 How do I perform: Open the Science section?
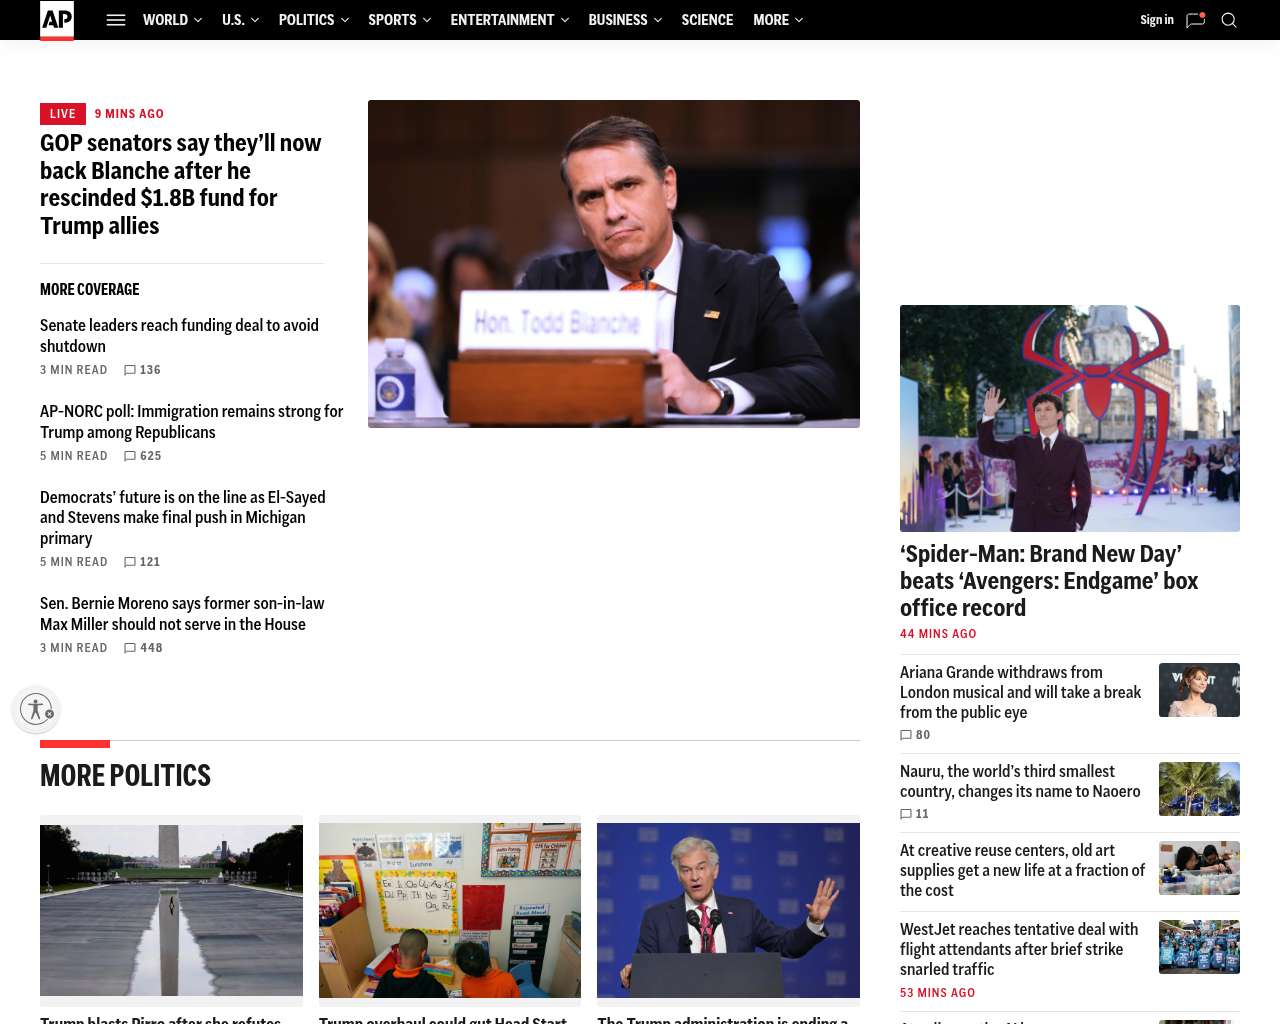point(707,20)
